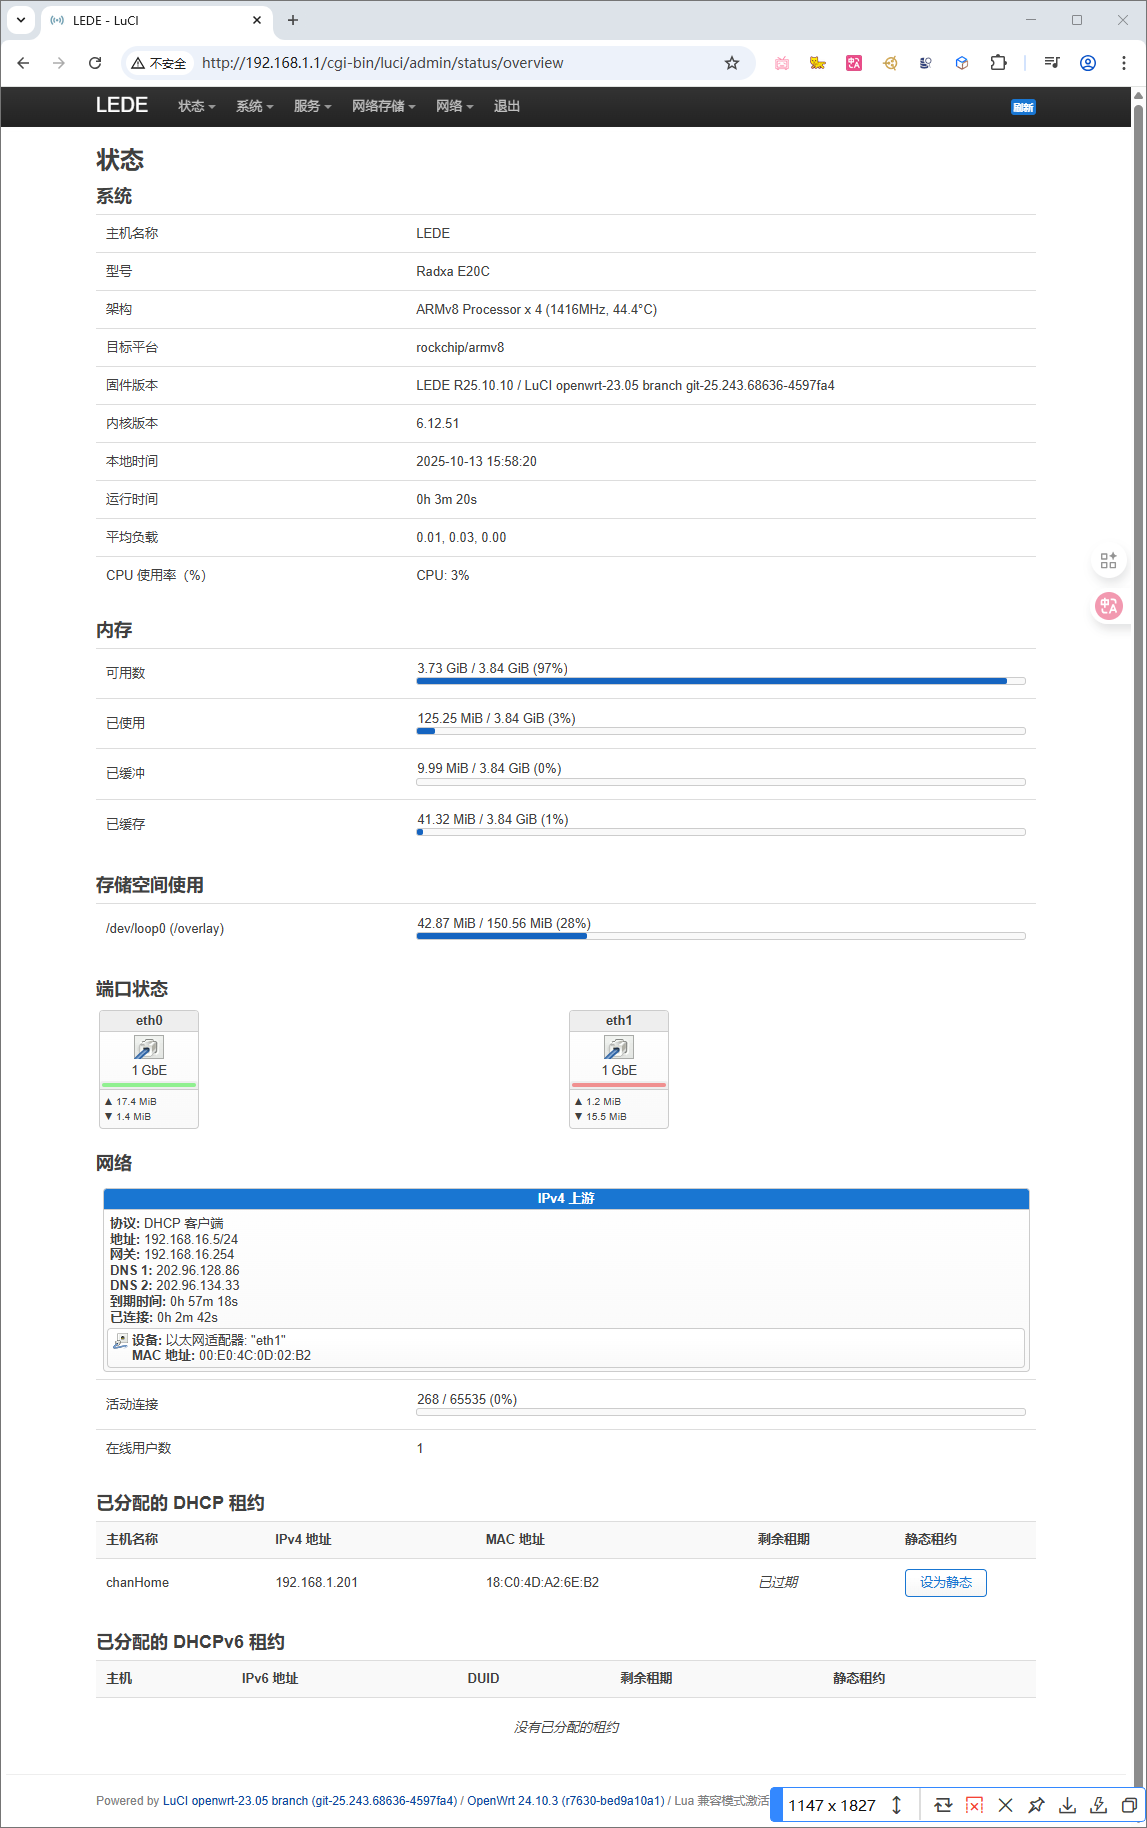This screenshot has height=1828, width=1147.
Task: Click the eth0 port icon
Action: click(149, 1047)
